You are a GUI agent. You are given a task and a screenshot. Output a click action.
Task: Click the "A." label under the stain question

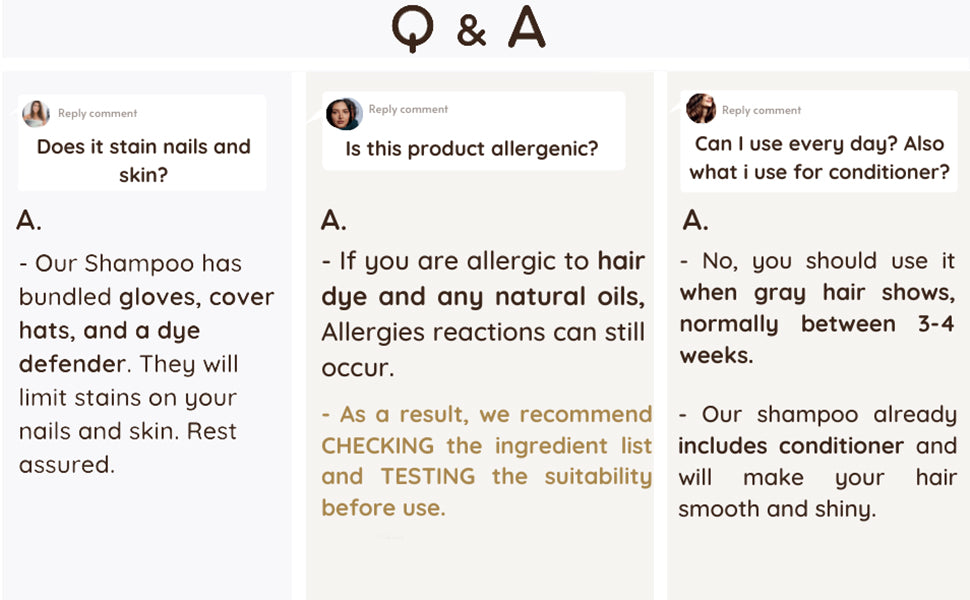tap(29, 221)
